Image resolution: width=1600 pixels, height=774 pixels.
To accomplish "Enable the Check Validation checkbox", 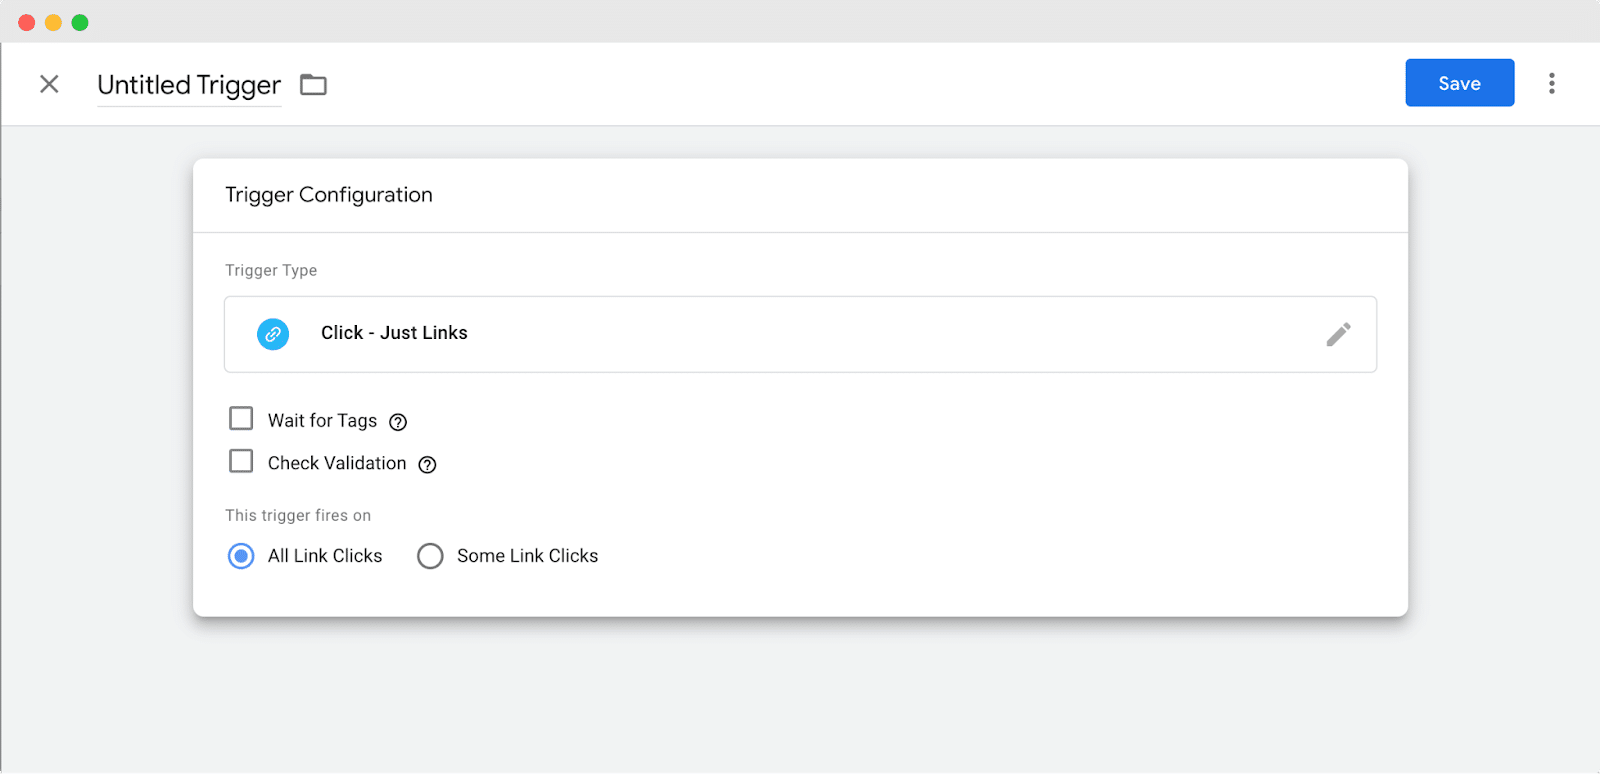I will (241, 461).
